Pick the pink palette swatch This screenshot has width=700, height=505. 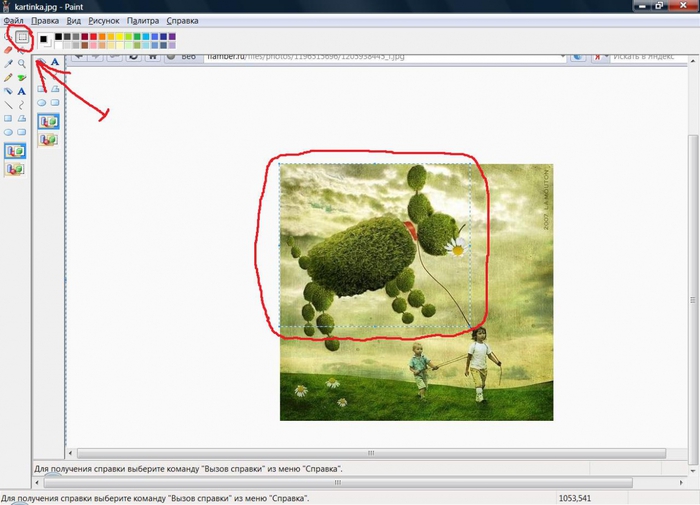(x=93, y=46)
